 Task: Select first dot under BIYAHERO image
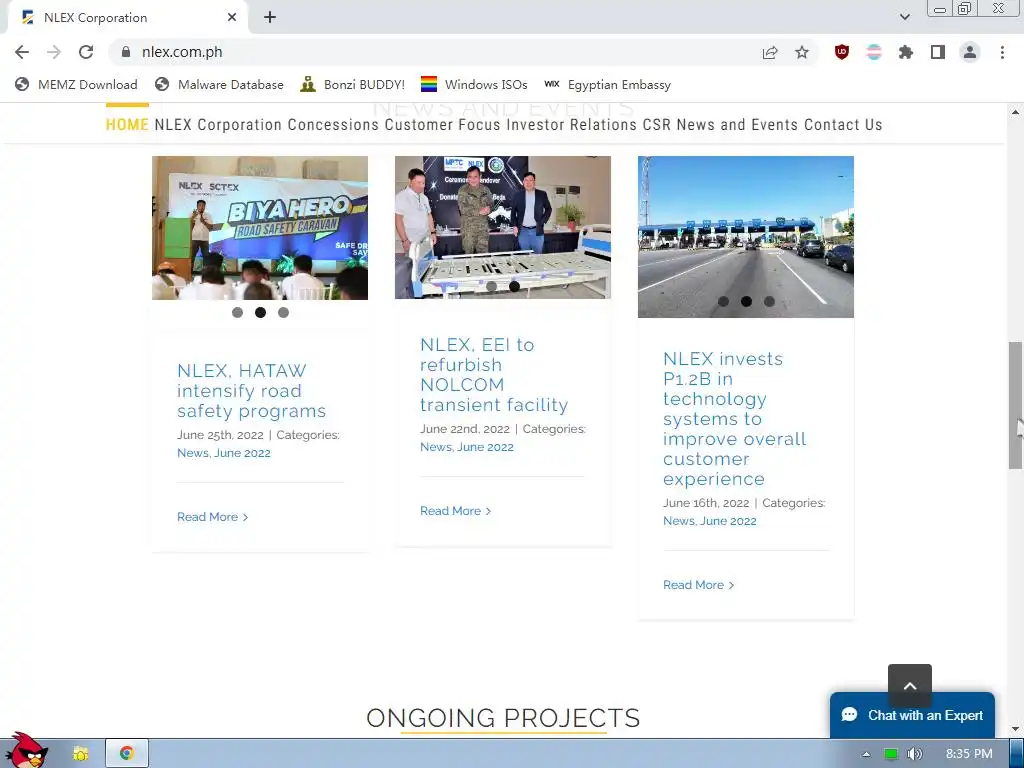[x=238, y=313]
